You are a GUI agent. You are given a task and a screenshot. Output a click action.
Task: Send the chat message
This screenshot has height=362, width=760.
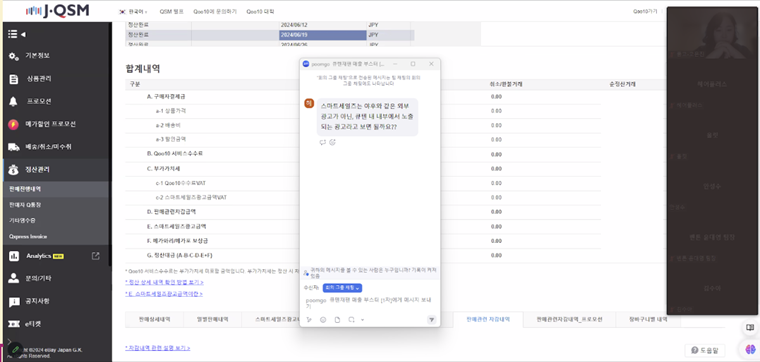tap(431, 319)
